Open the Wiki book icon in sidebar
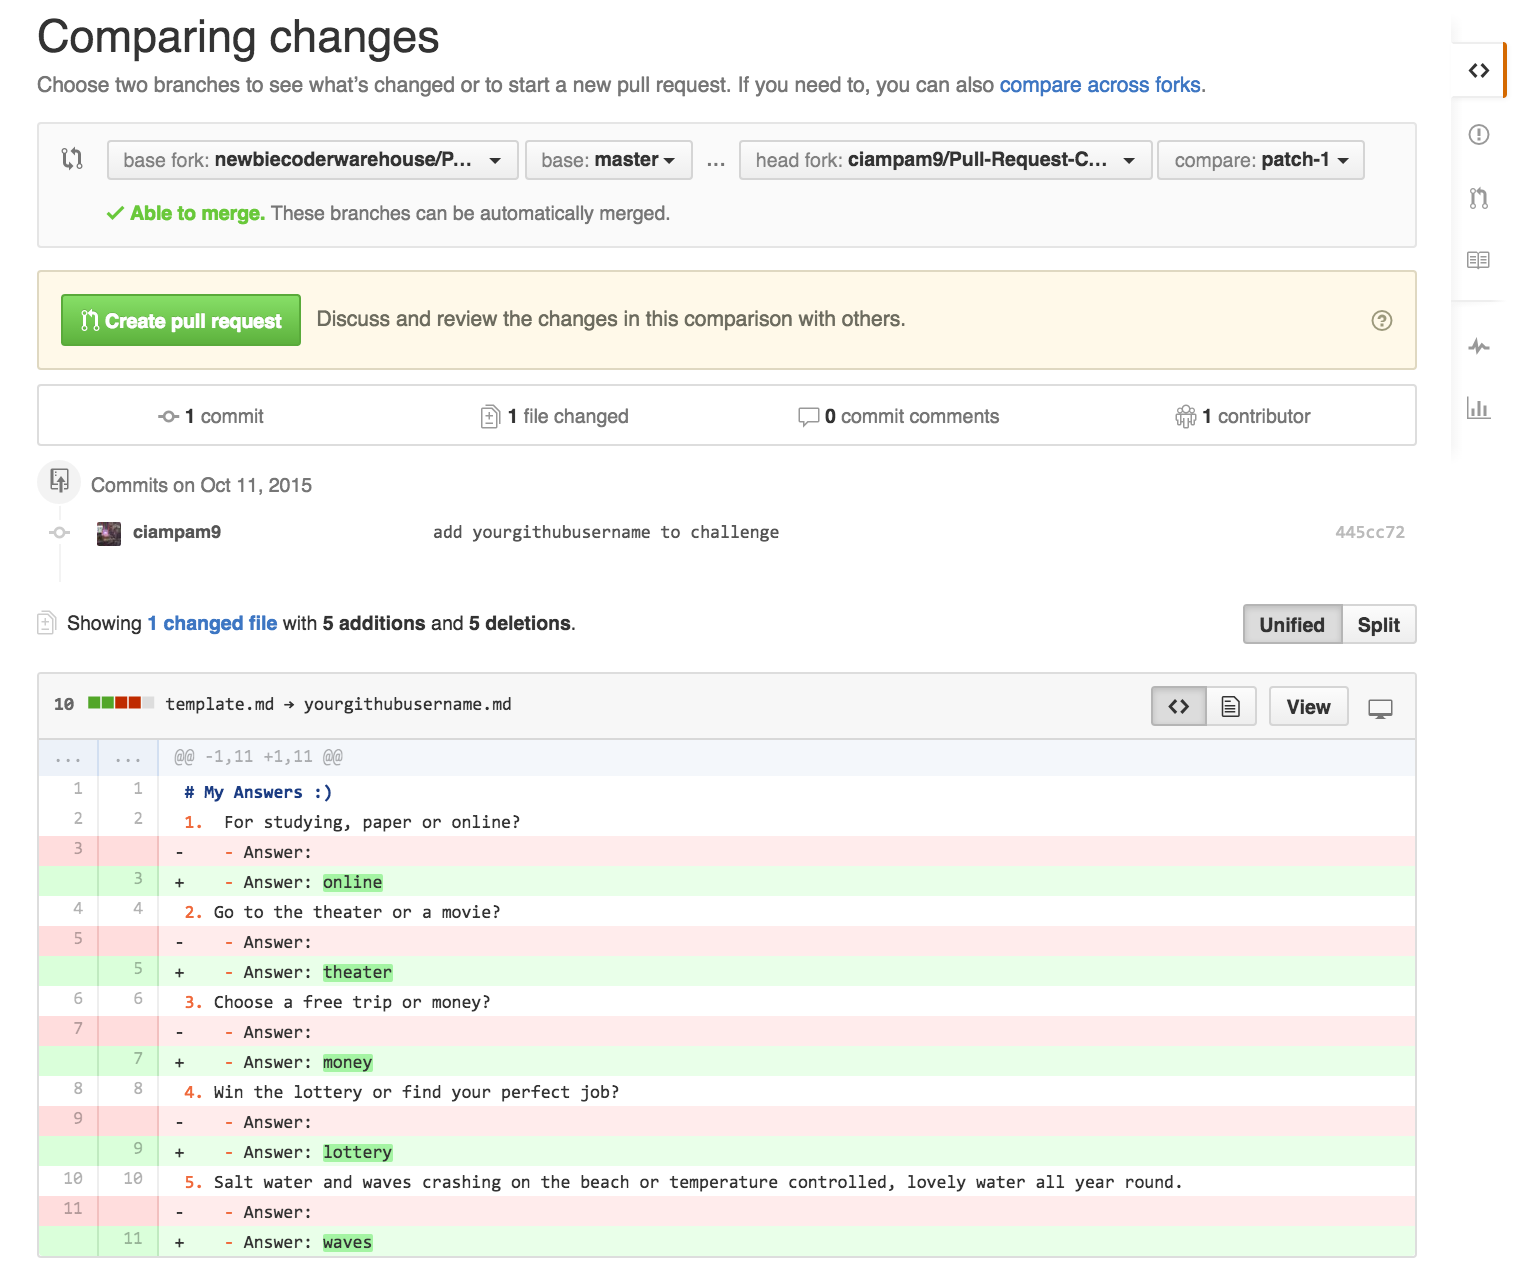The height and width of the screenshot is (1269, 1525). (x=1478, y=260)
